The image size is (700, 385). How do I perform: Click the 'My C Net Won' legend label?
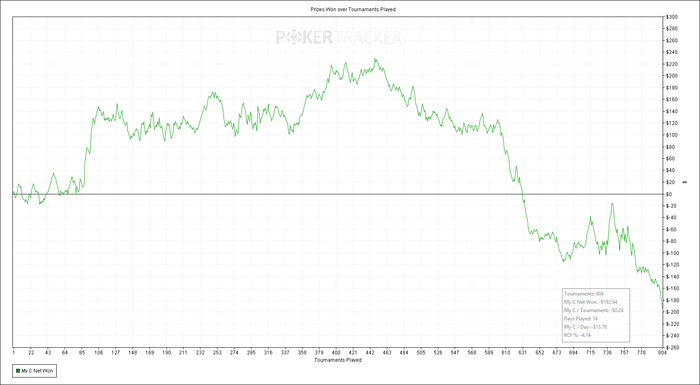[38, 371]
